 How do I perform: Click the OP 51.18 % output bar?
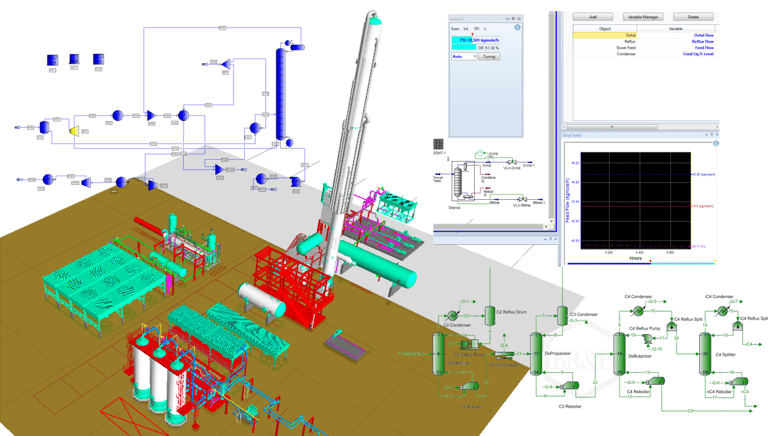pyautogui.click(x=475, y=48)
